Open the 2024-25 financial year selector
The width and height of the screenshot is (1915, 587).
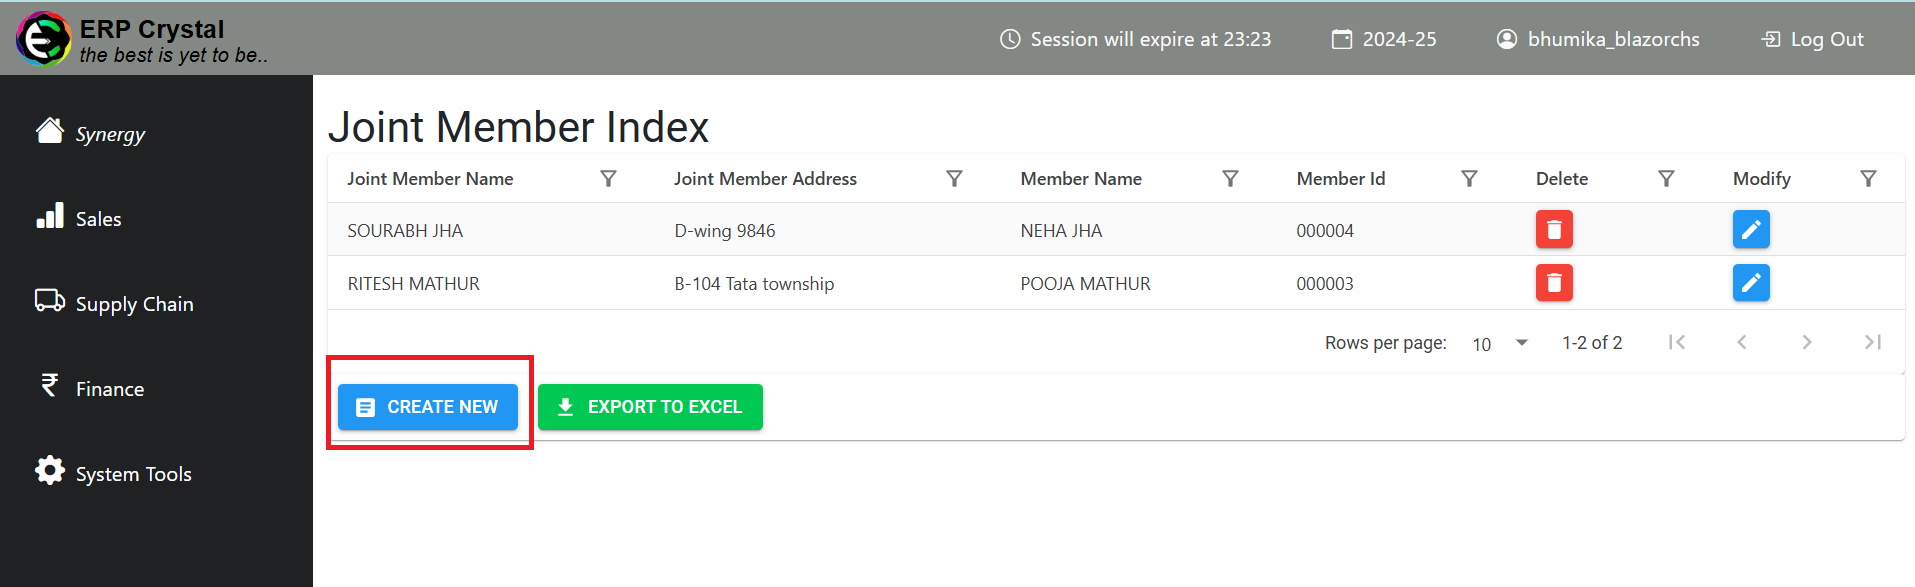point(1384,39)
